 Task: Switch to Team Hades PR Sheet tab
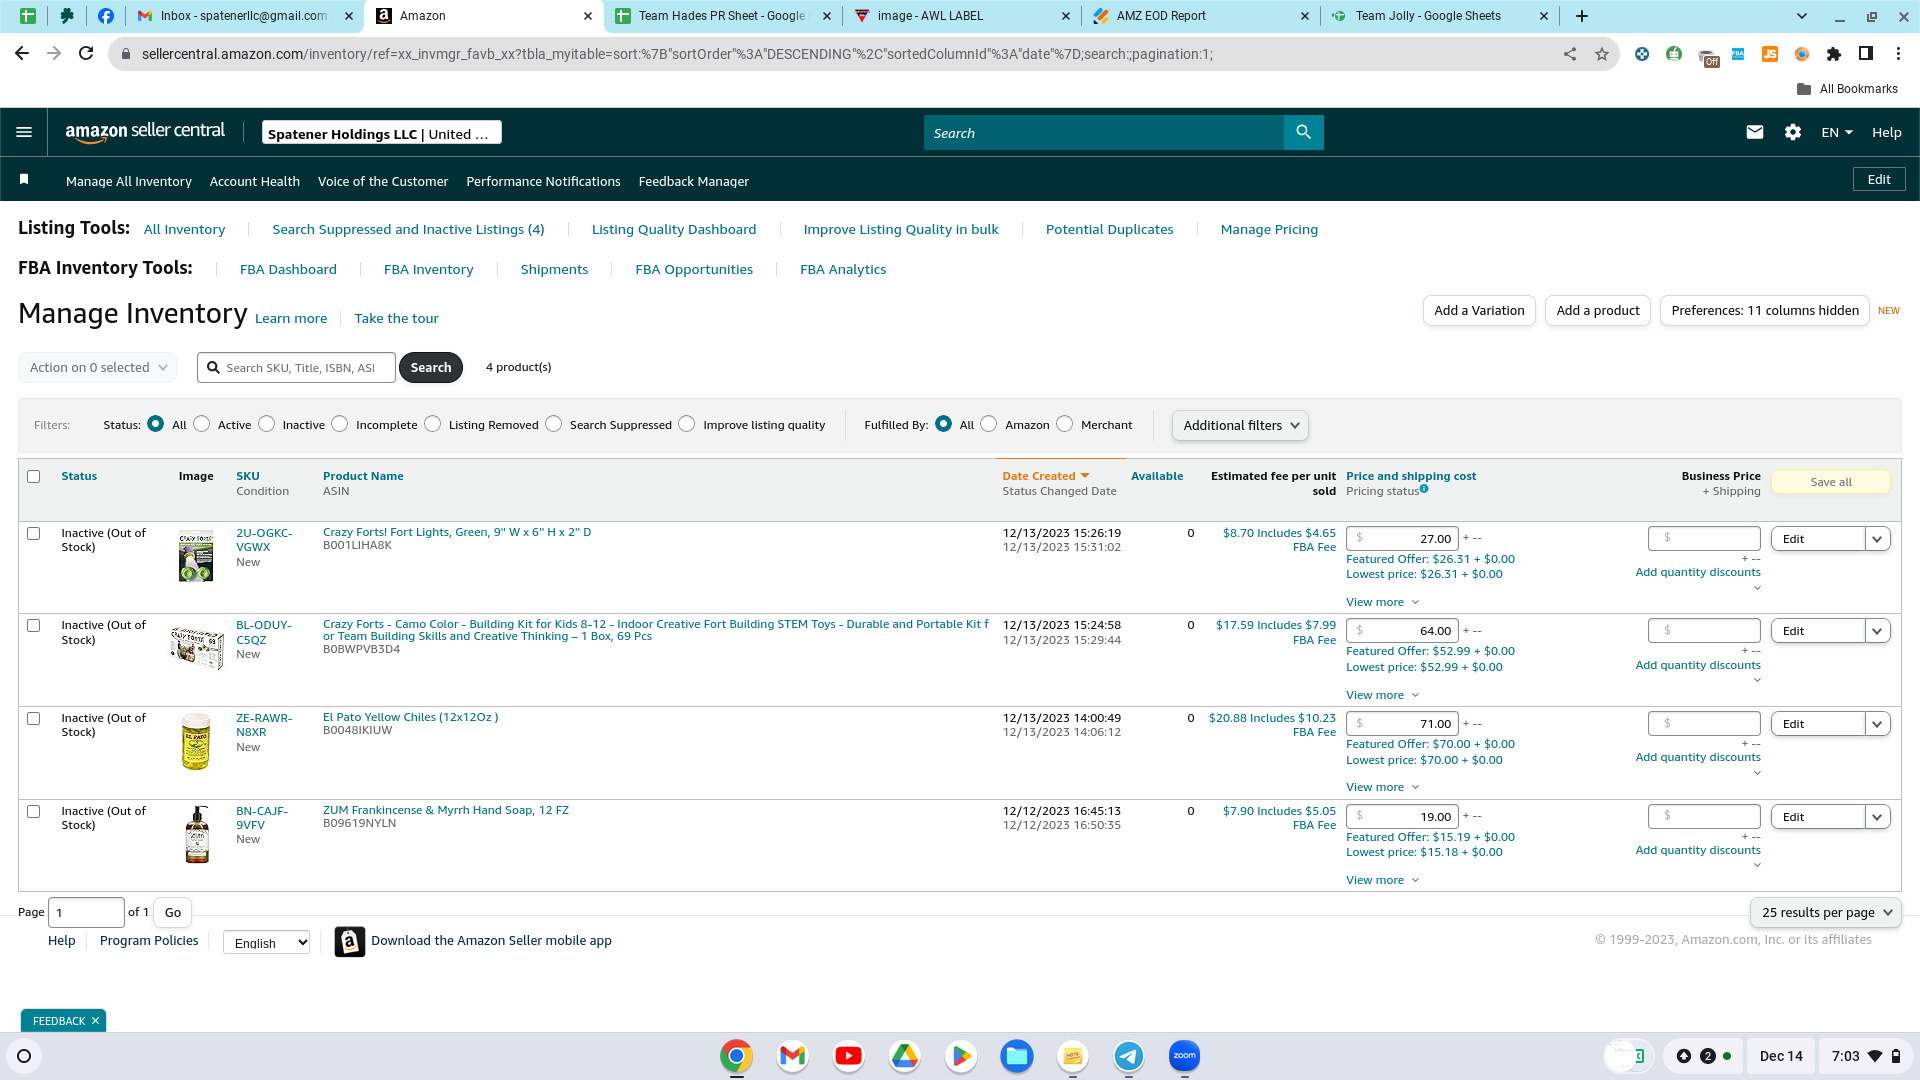pos(721,16)
